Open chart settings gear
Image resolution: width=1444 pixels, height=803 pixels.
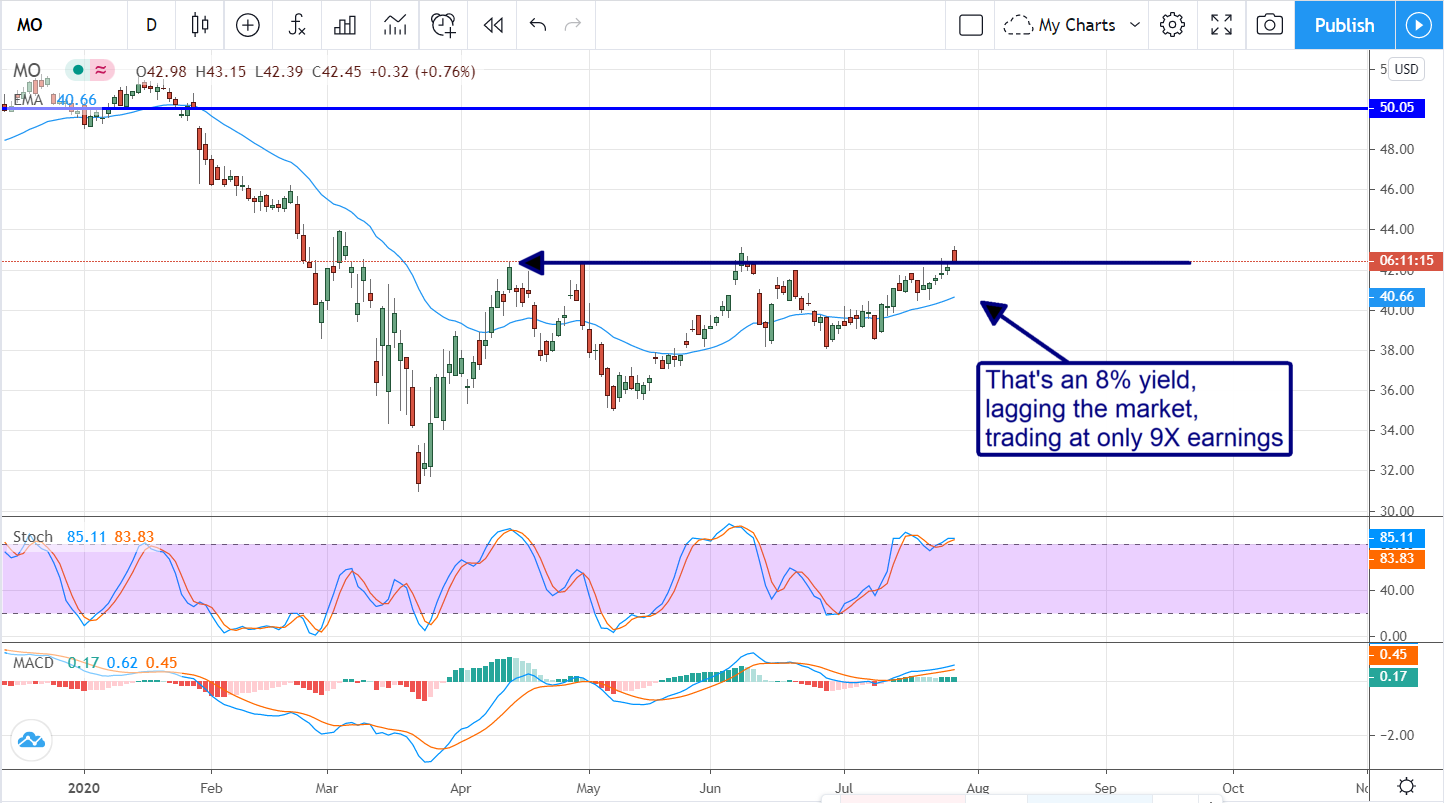pyautogui.click(x=1172, y=25)
